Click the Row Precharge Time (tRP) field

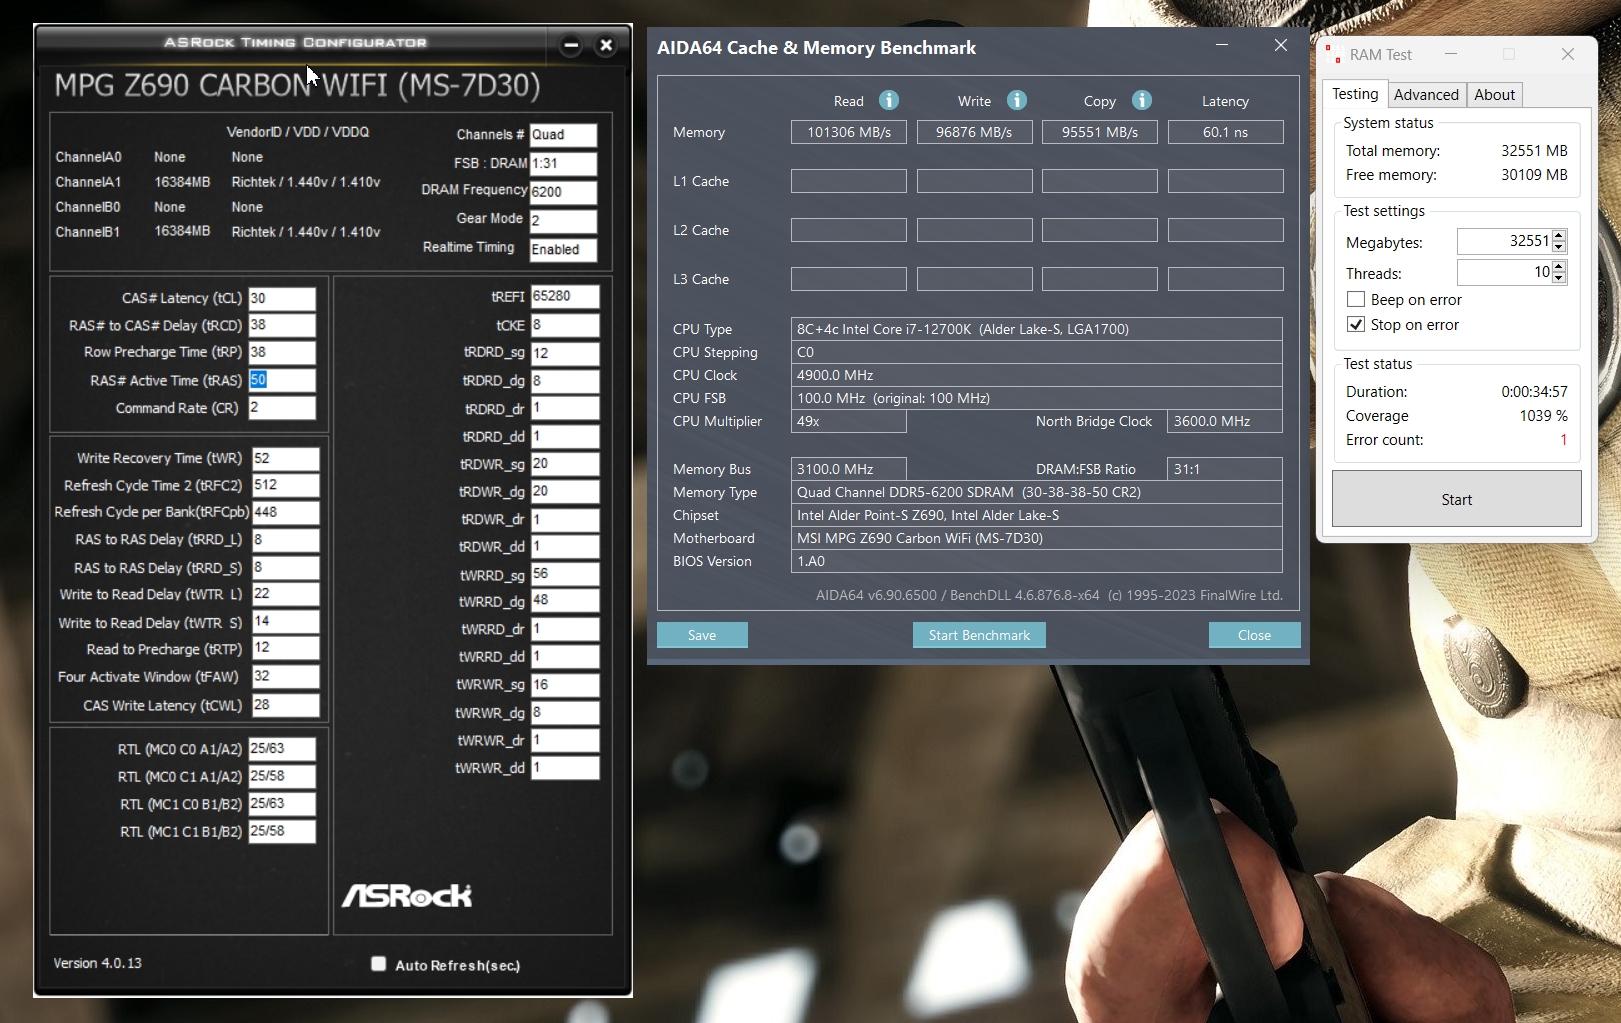[282, 352]
